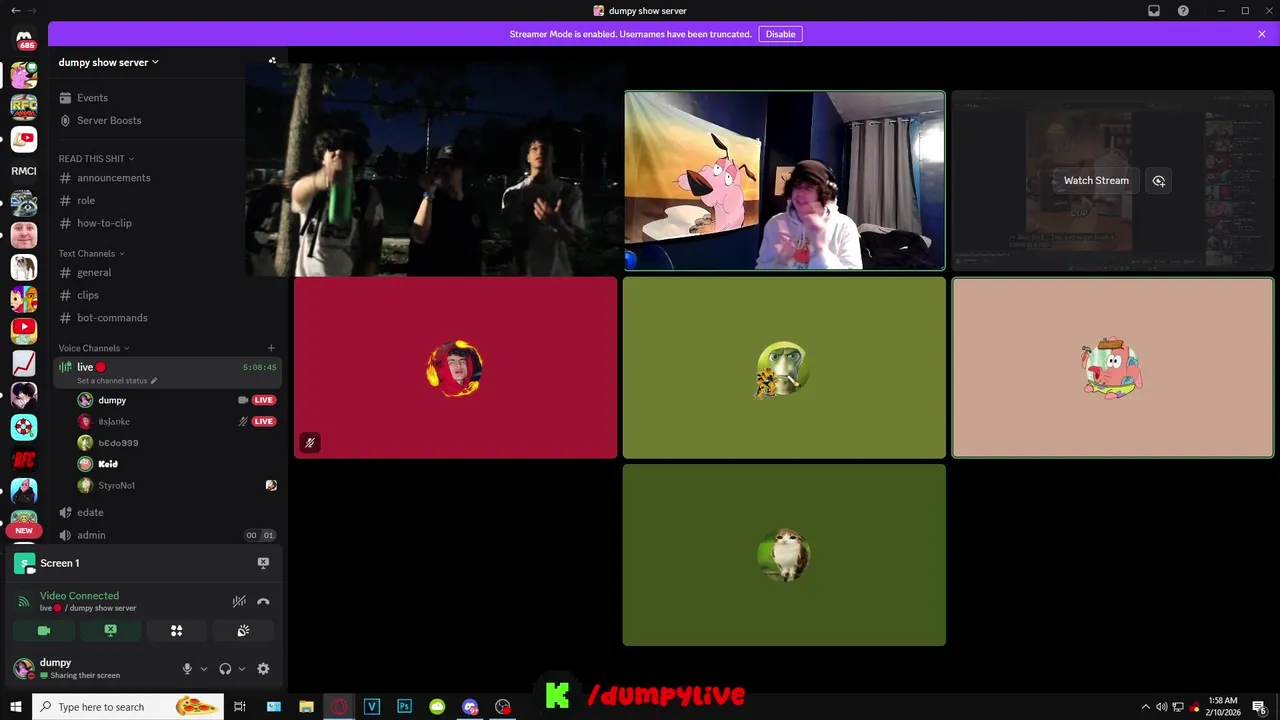Screen dimensions: 1280x720
Task: Open the red chart-line server icon
Action: (24, 363)
